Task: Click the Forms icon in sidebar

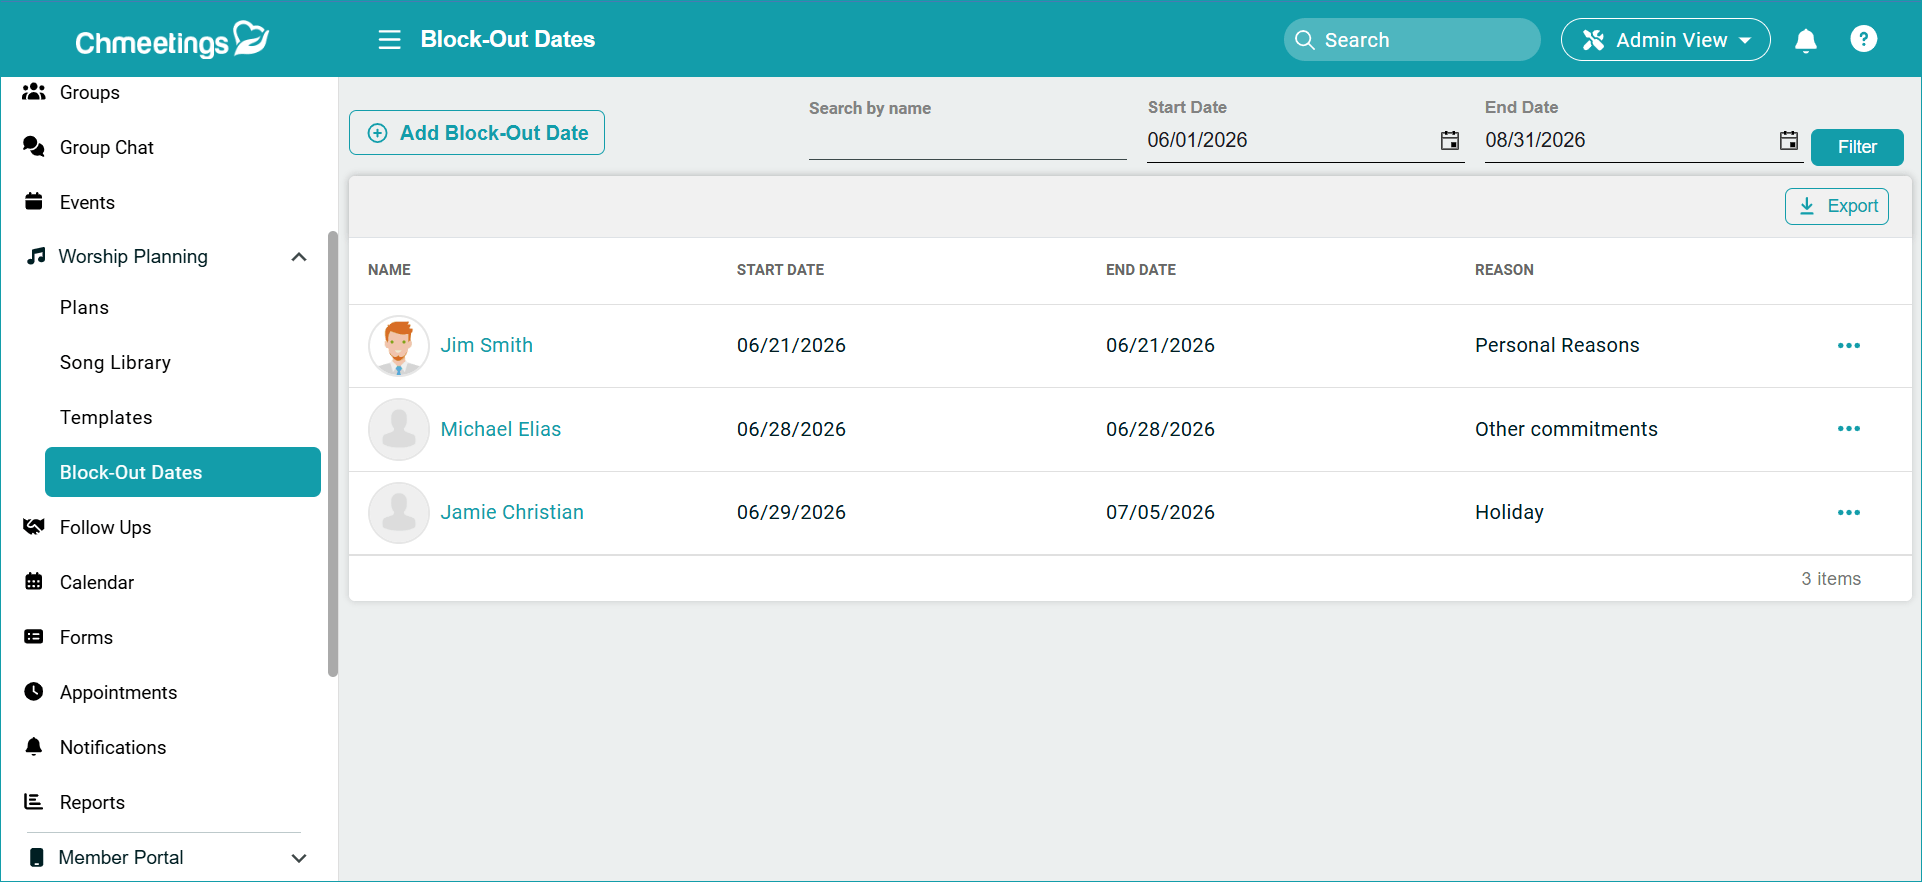Action: click(x=34, y=637)
